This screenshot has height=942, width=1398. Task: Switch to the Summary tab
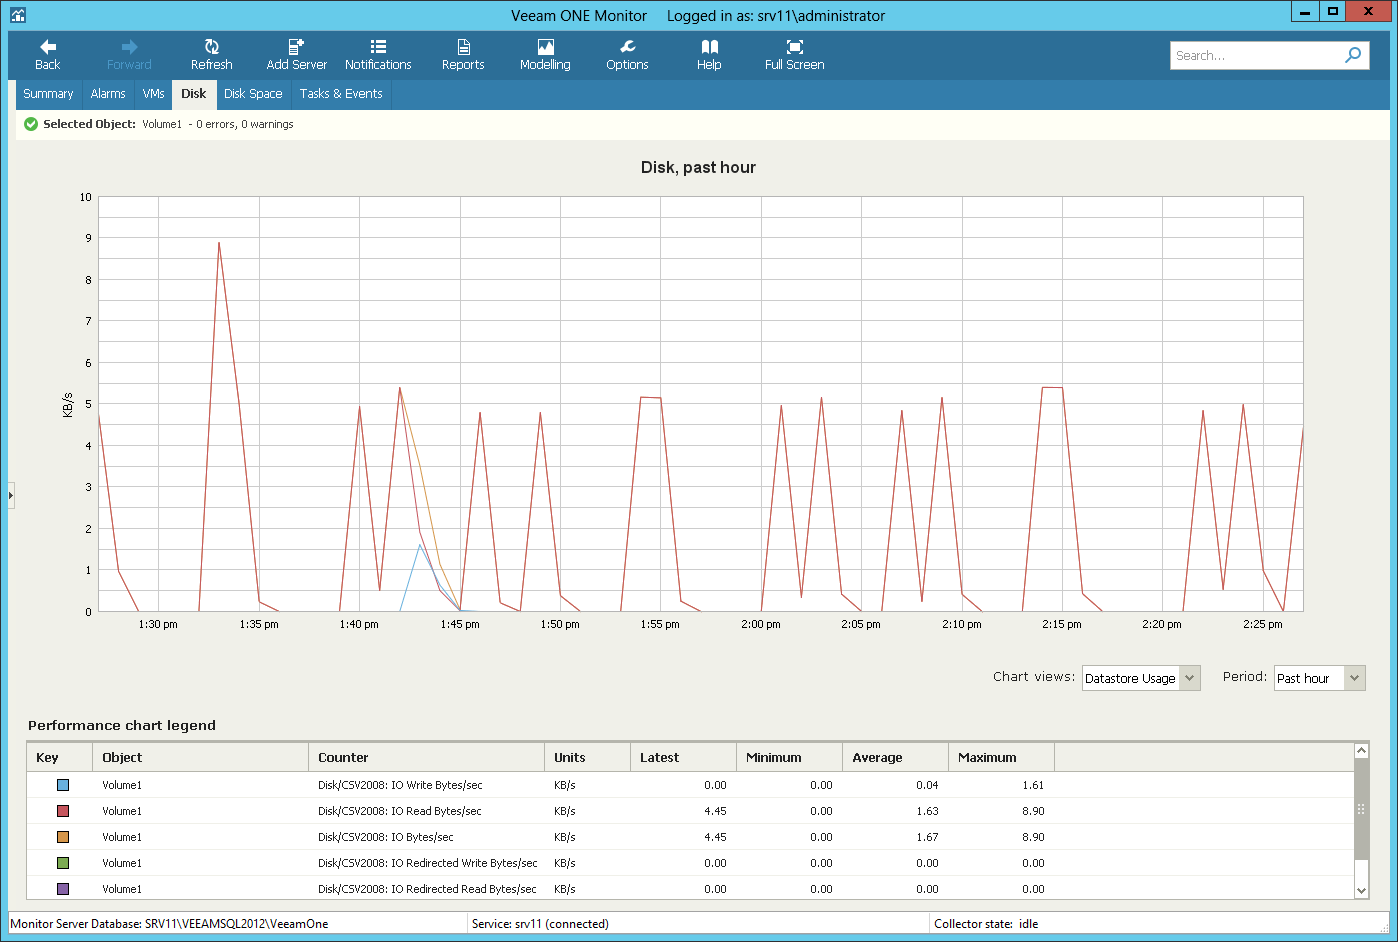coord(48,94)
